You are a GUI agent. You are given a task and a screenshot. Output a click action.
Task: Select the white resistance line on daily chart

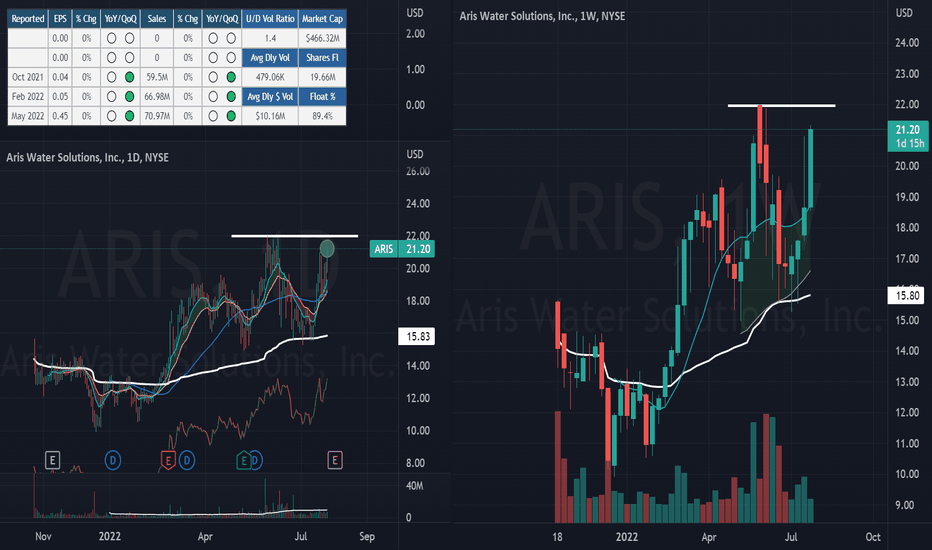pyautogui.click(x=295, y=236)
